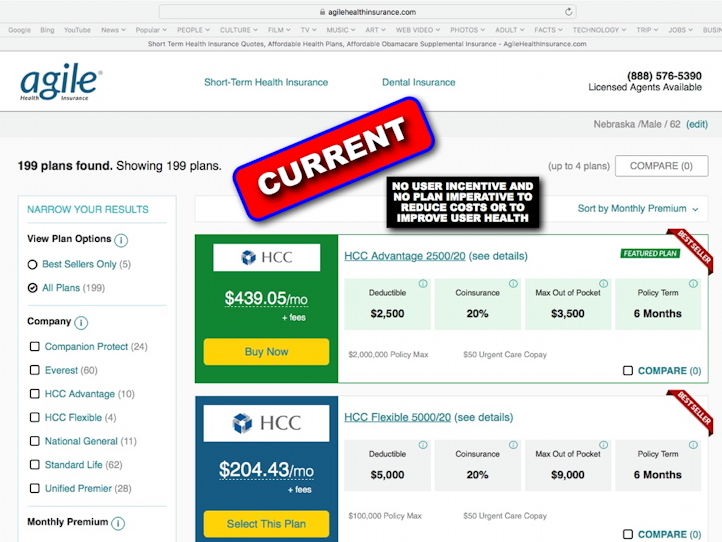Check the National General company filter
The width and height of the screenshot is (722, 542).
point(35,441)
